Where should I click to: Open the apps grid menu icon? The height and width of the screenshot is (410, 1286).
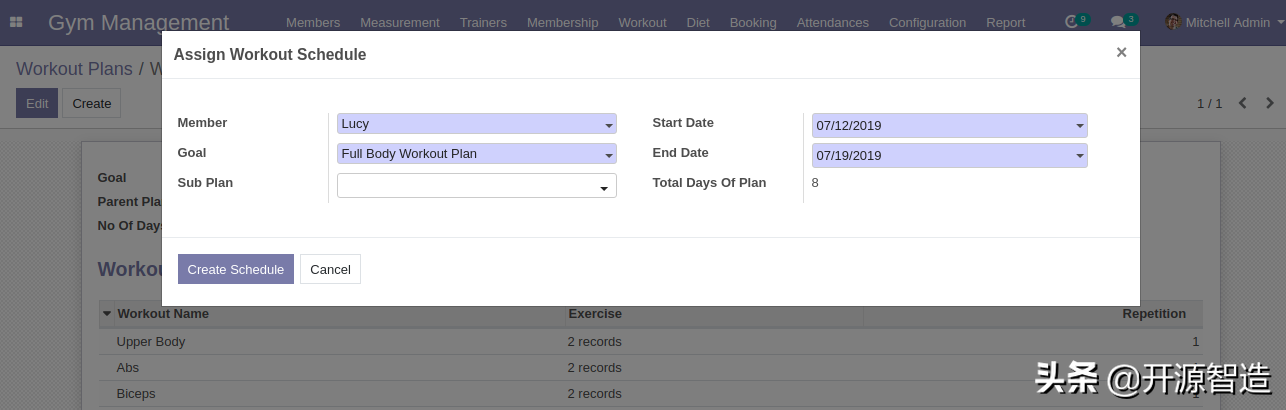16,22
